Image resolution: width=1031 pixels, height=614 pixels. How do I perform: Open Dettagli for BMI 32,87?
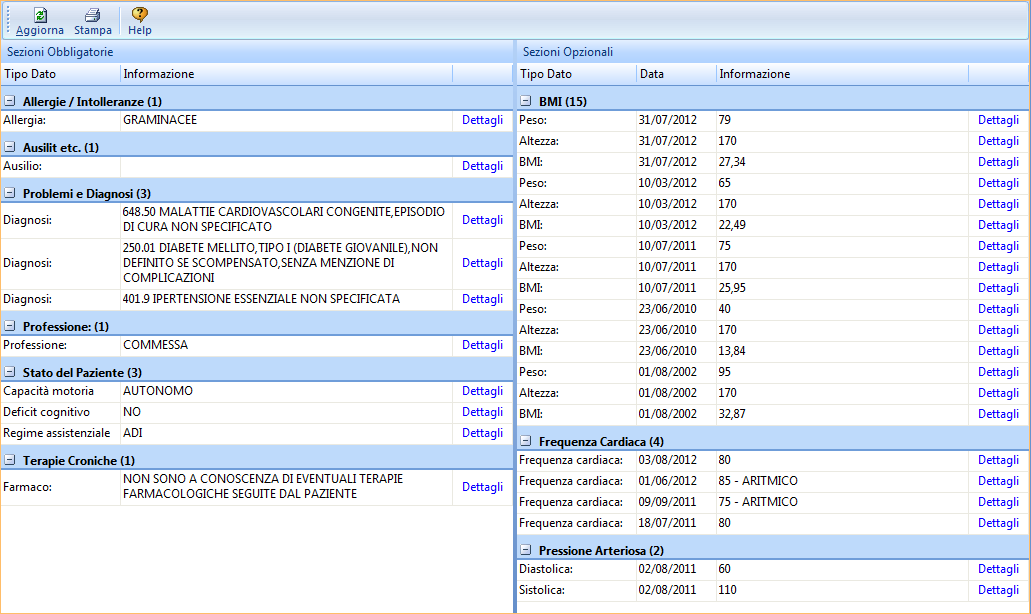[x=998, y=414]
